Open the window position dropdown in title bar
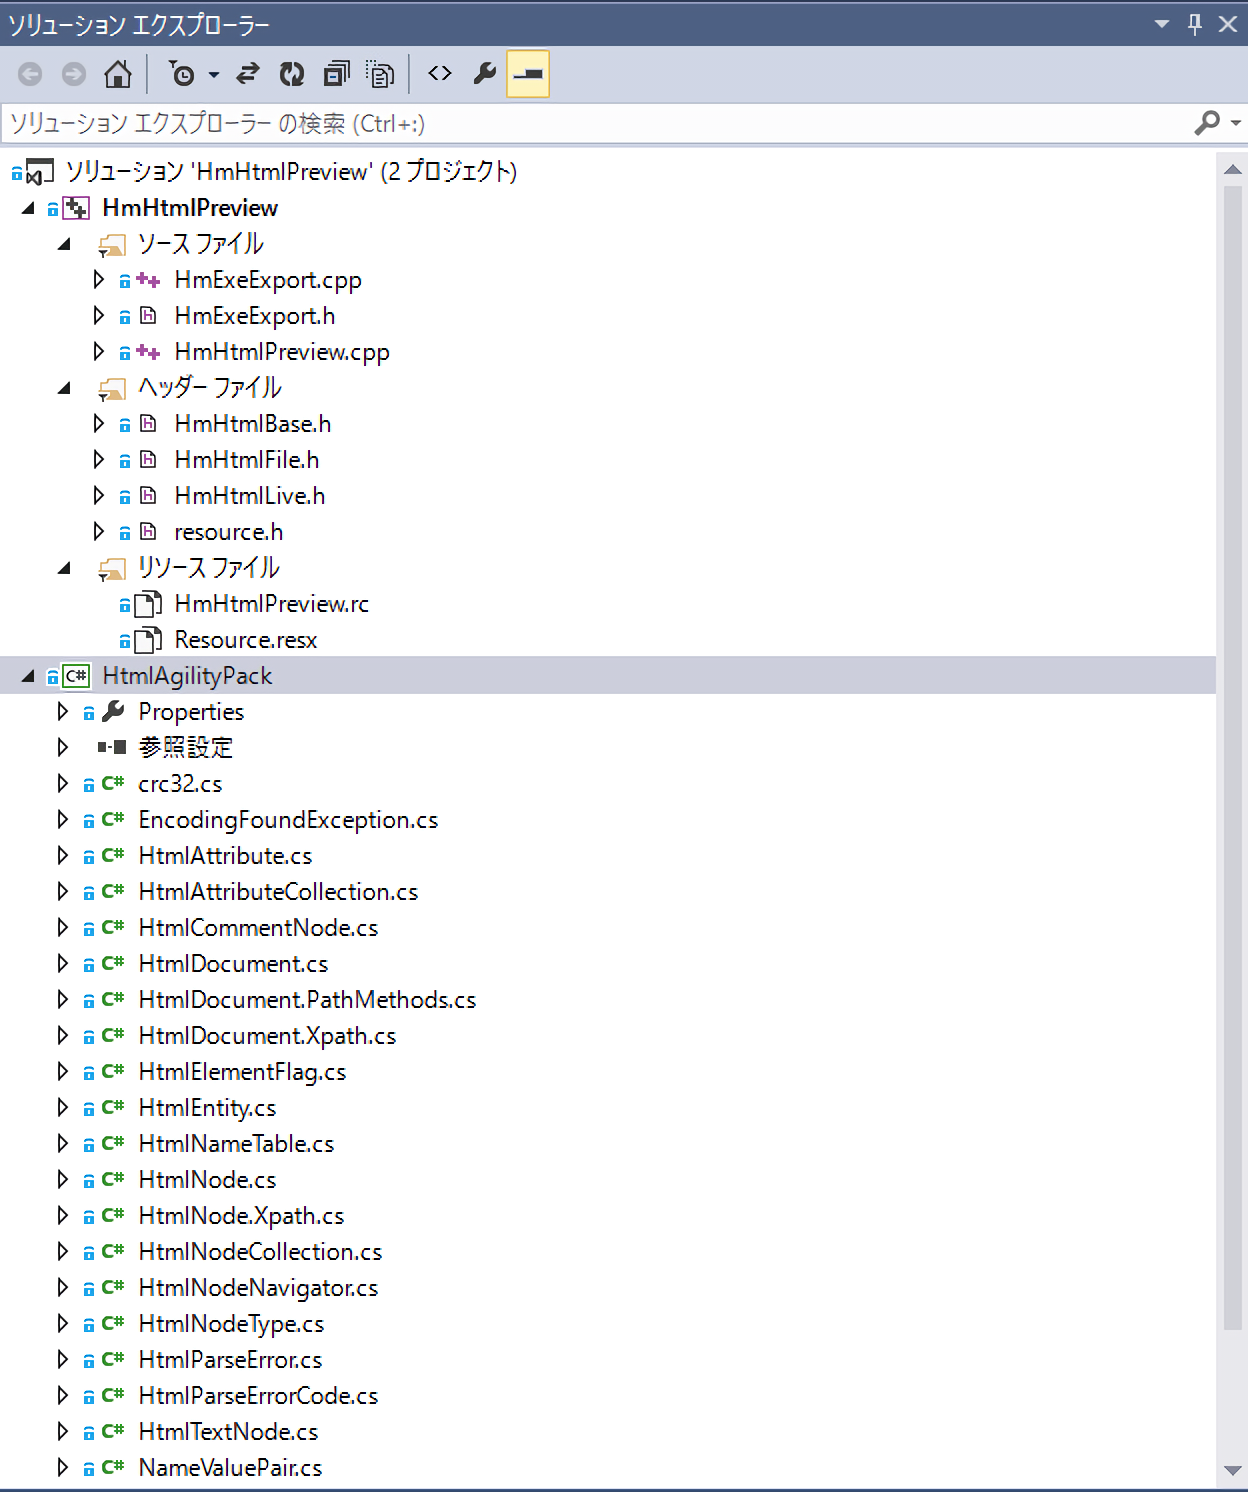1248x1492 pixels. [1162, 24]
